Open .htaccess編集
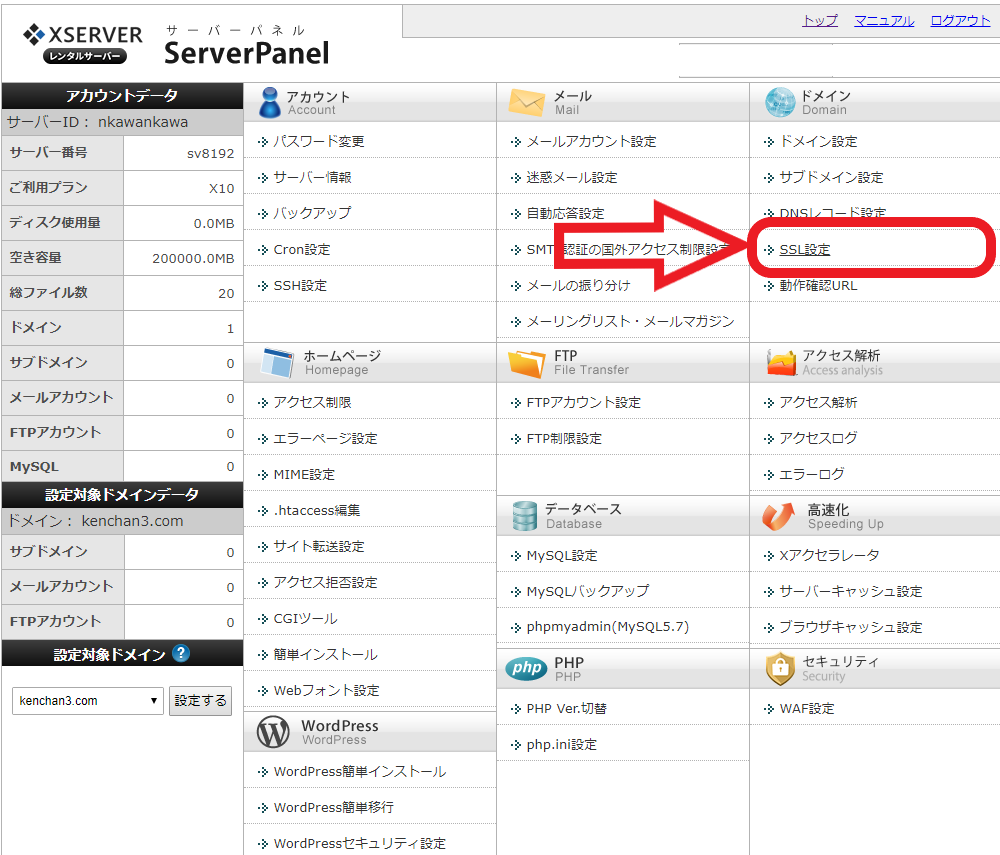This screenshot has height=855, width=1000. tap(317, 511)
